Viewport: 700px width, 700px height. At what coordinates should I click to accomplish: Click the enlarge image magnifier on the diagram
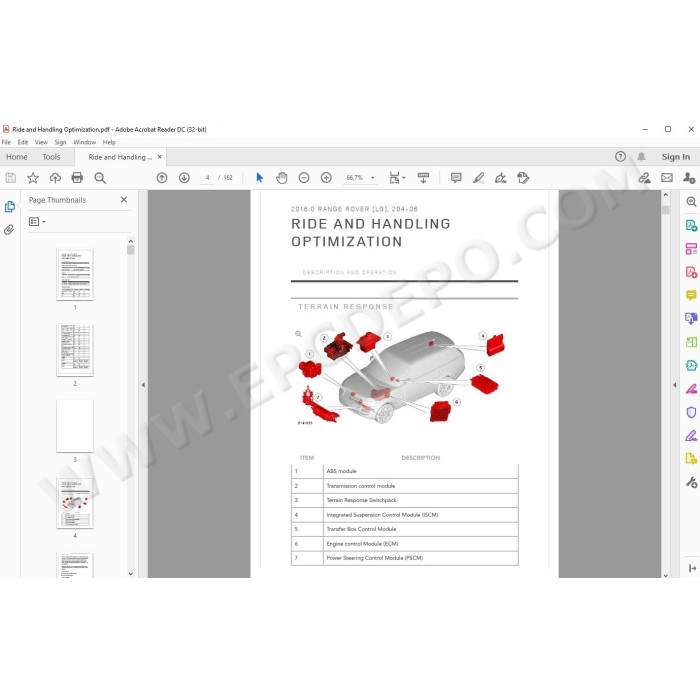click(x=298, y=334)
